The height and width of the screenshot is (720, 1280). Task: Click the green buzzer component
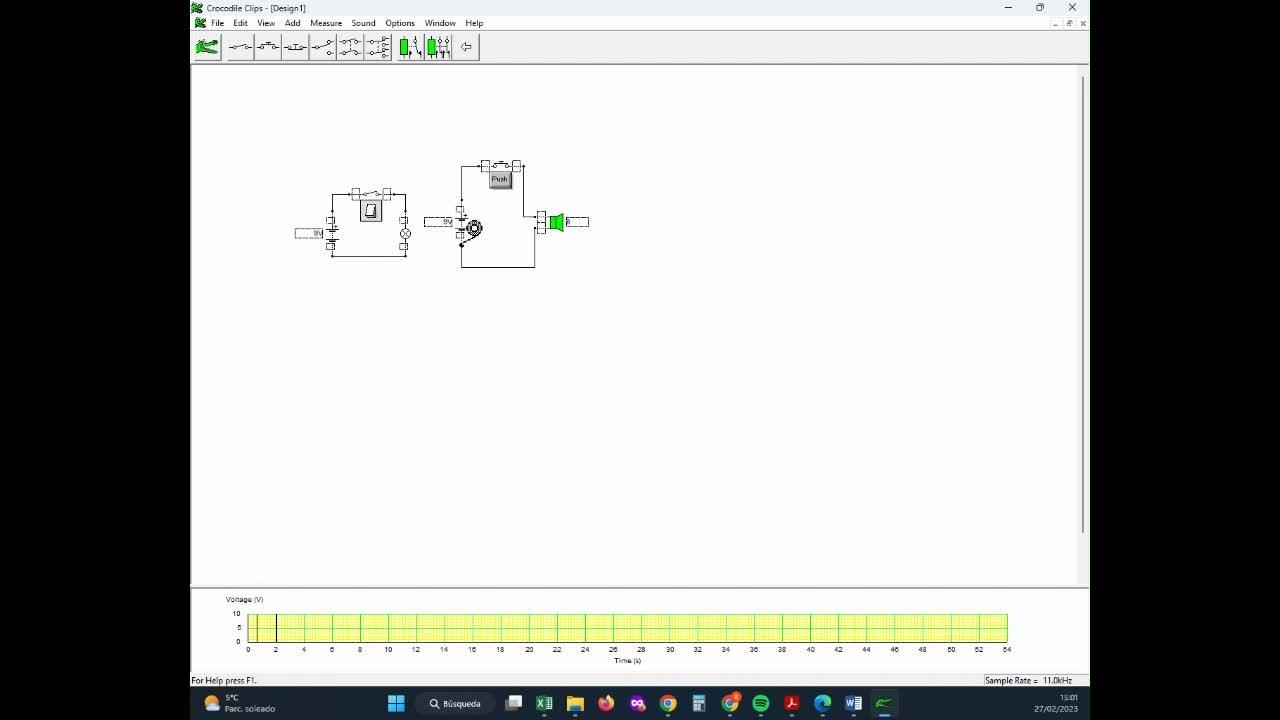click(x=557, y=222)
